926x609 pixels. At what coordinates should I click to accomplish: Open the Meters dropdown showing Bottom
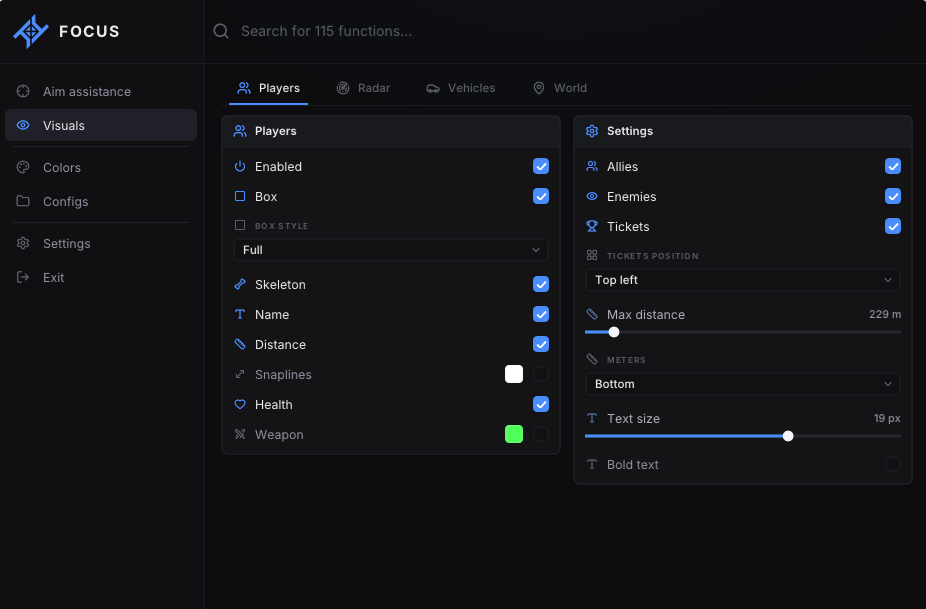click(x=743, y=384)
